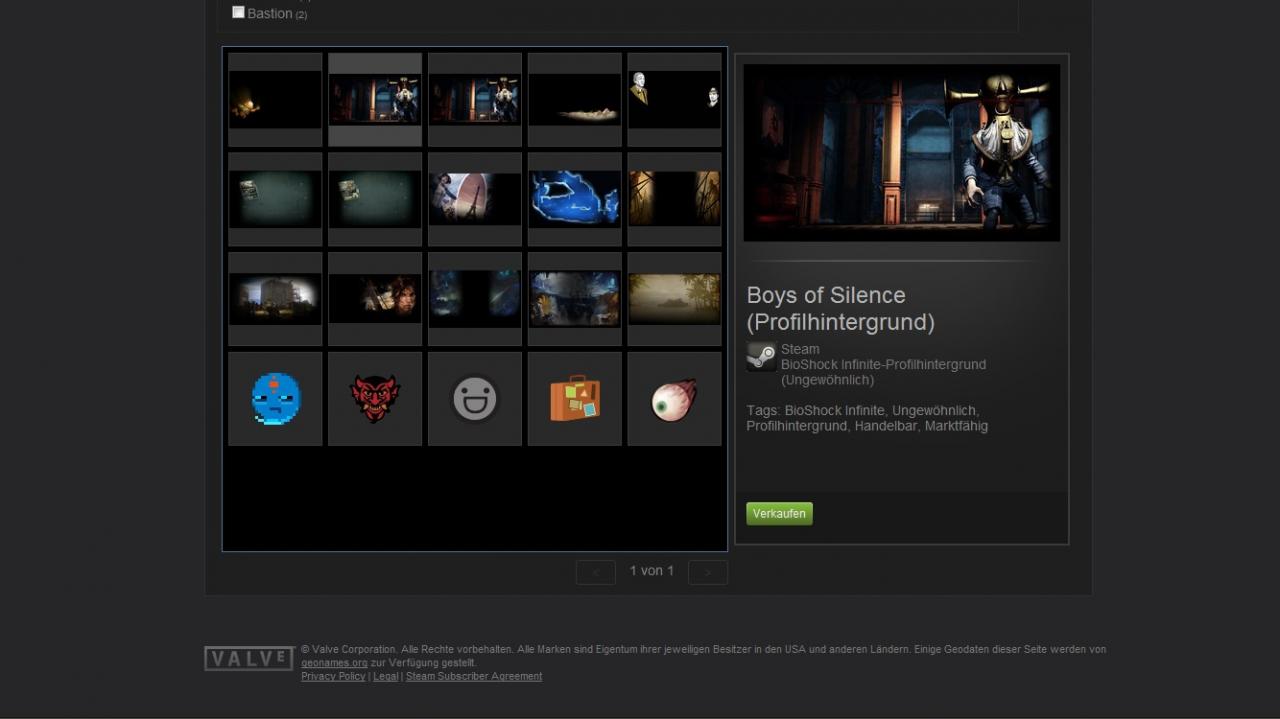Select the black background with pale sand mound
The width and height of the screenshot is (1280, 719).
(x=575, y=99)
